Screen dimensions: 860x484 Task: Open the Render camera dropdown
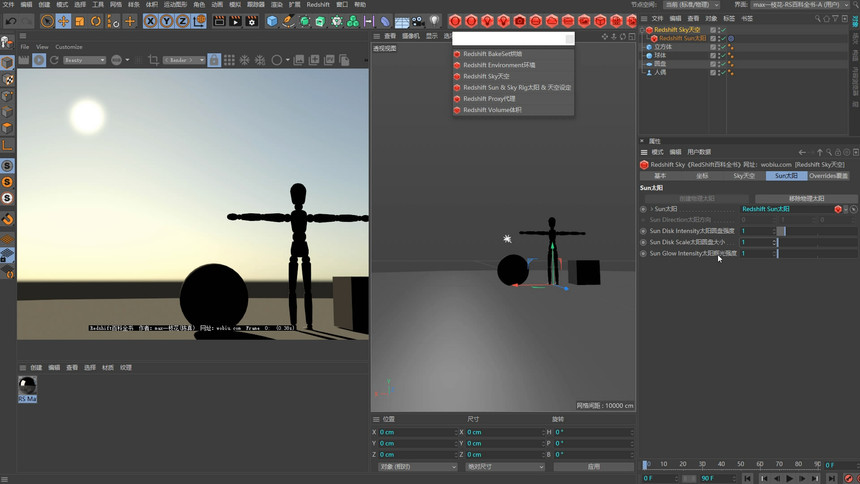tap(184, 60)
